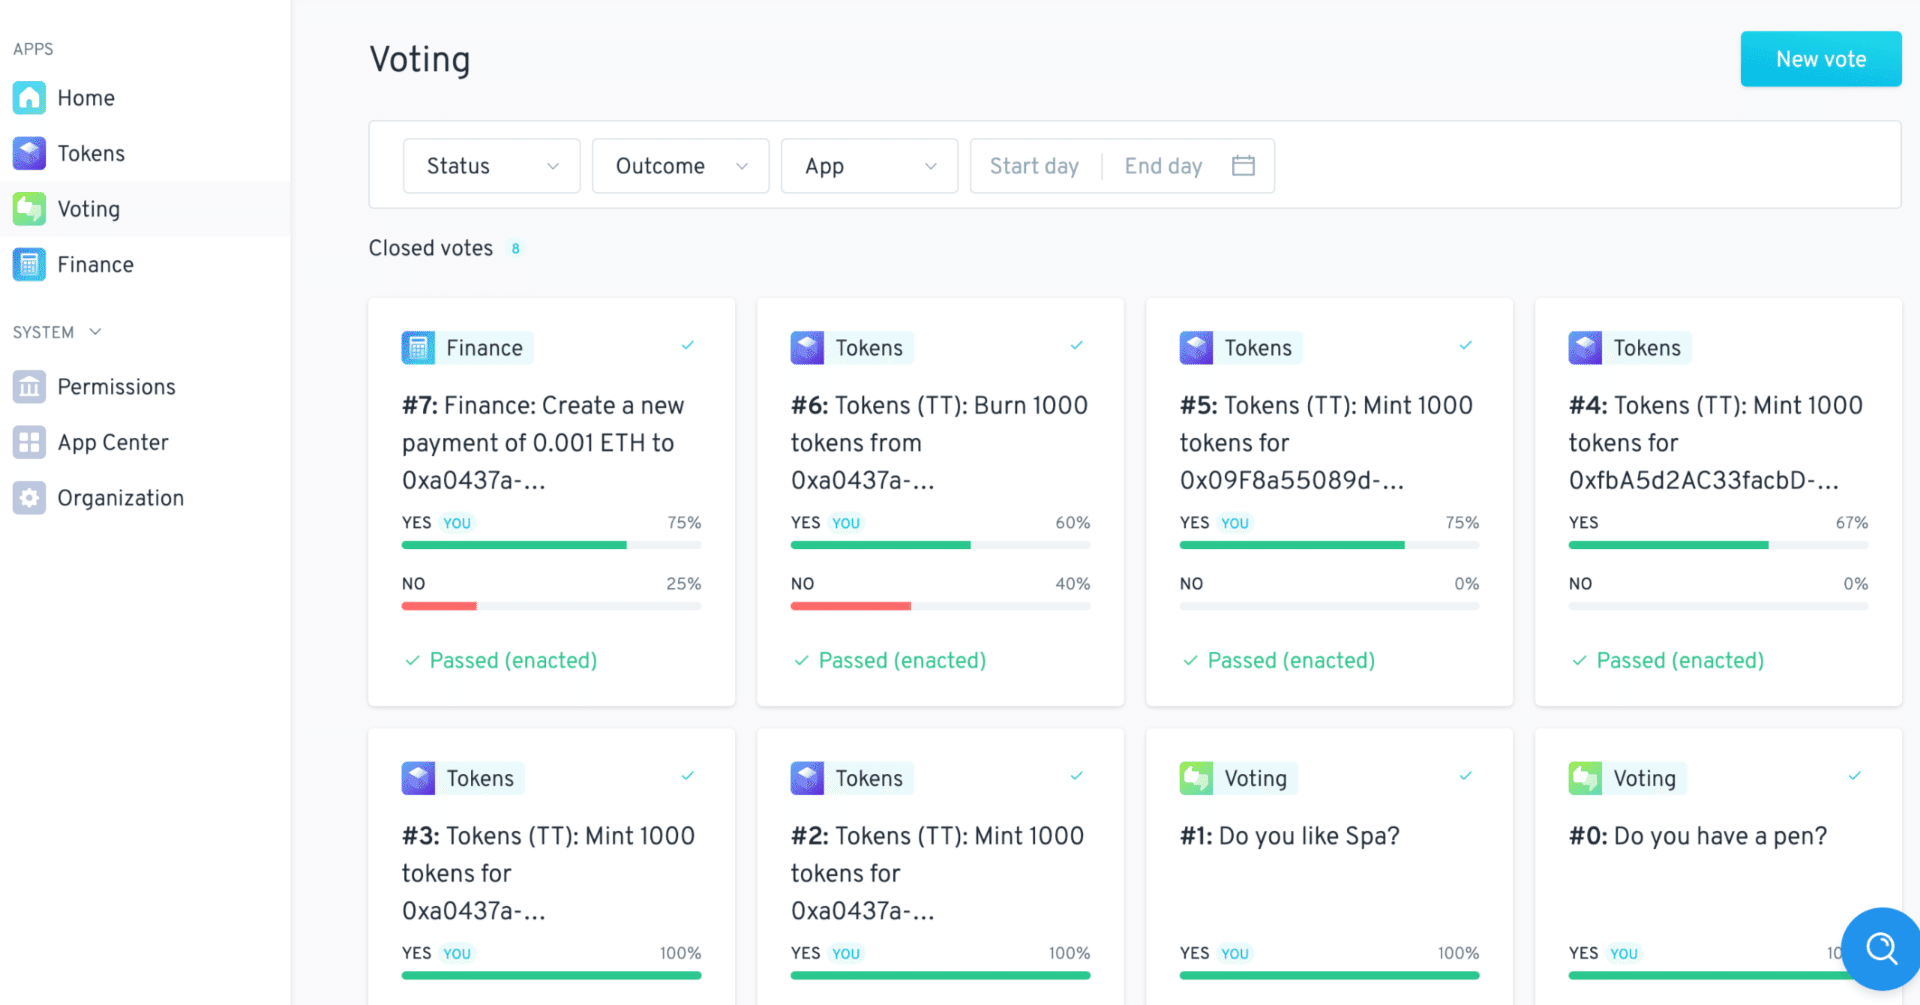
Task: Open the calendar date picker icon
Action: 1243,166
